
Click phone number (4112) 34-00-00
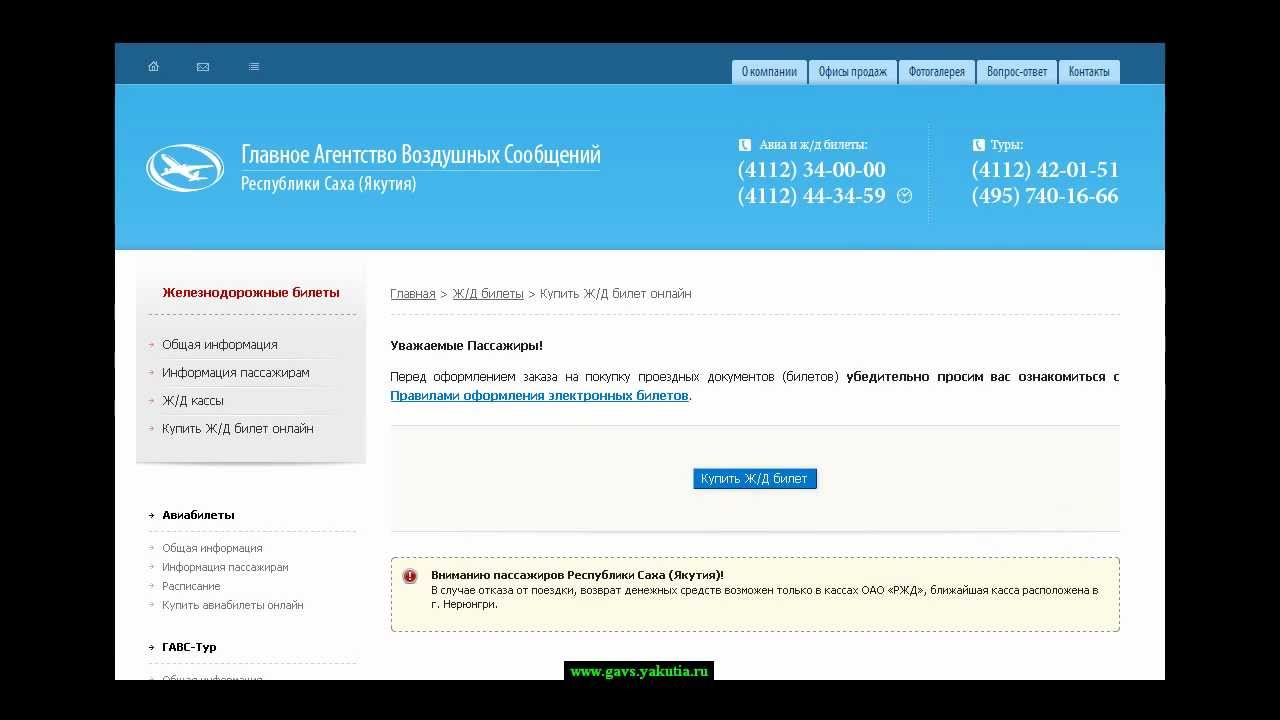[x=811, y=170]
